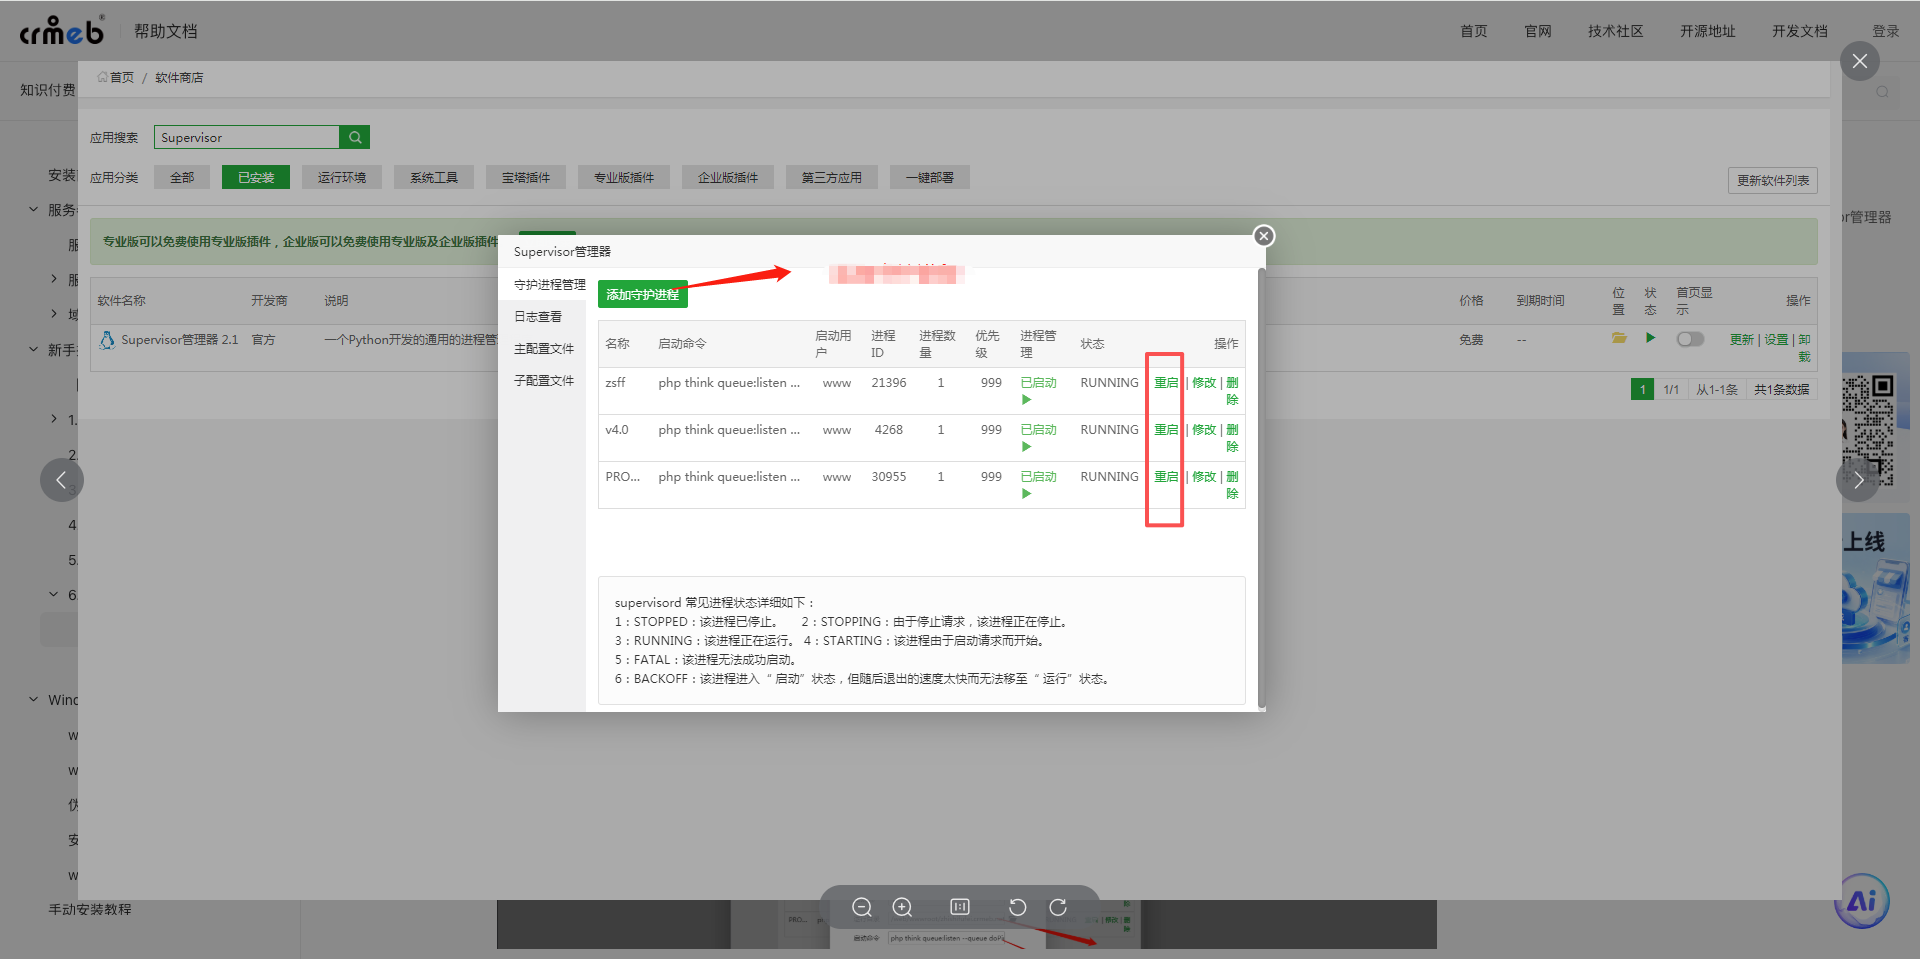Filter apps by 企业版插件 category

click(728, 177)
